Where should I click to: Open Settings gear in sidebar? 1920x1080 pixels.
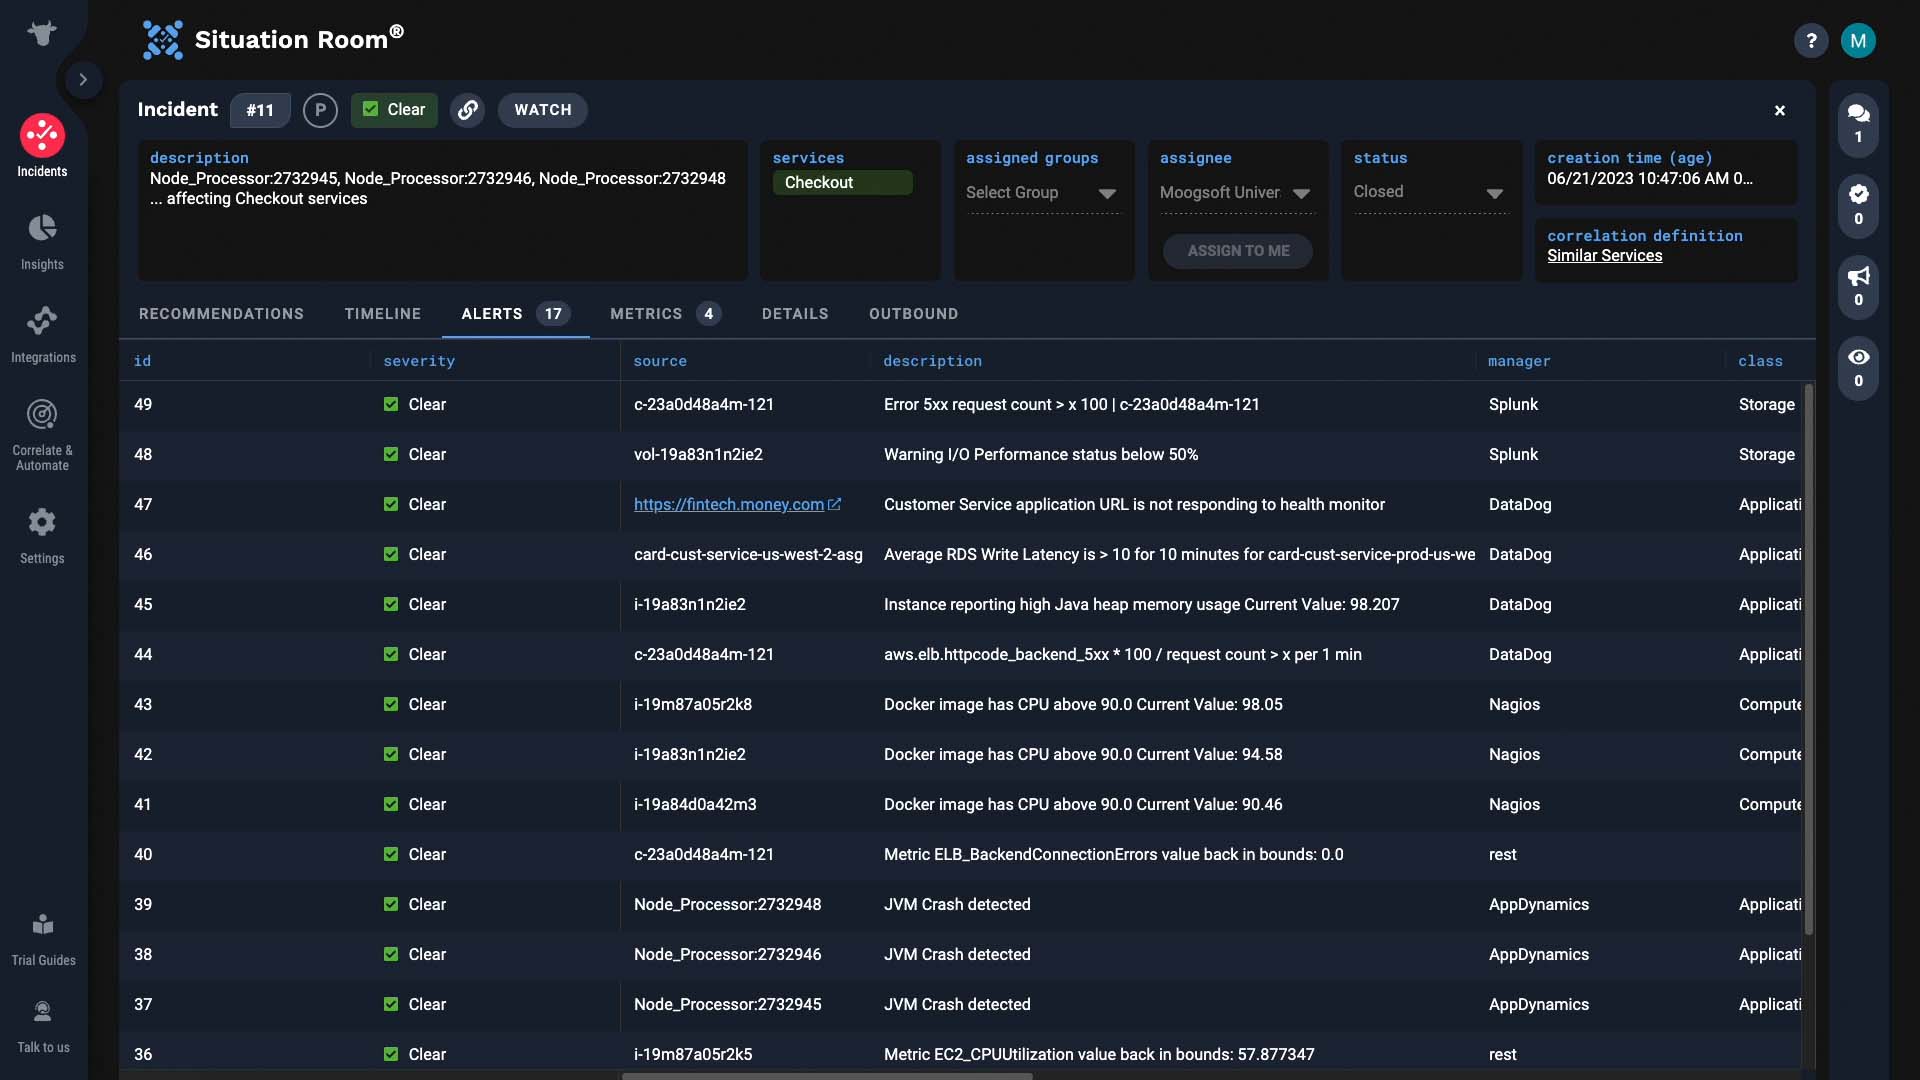point(42,522)
